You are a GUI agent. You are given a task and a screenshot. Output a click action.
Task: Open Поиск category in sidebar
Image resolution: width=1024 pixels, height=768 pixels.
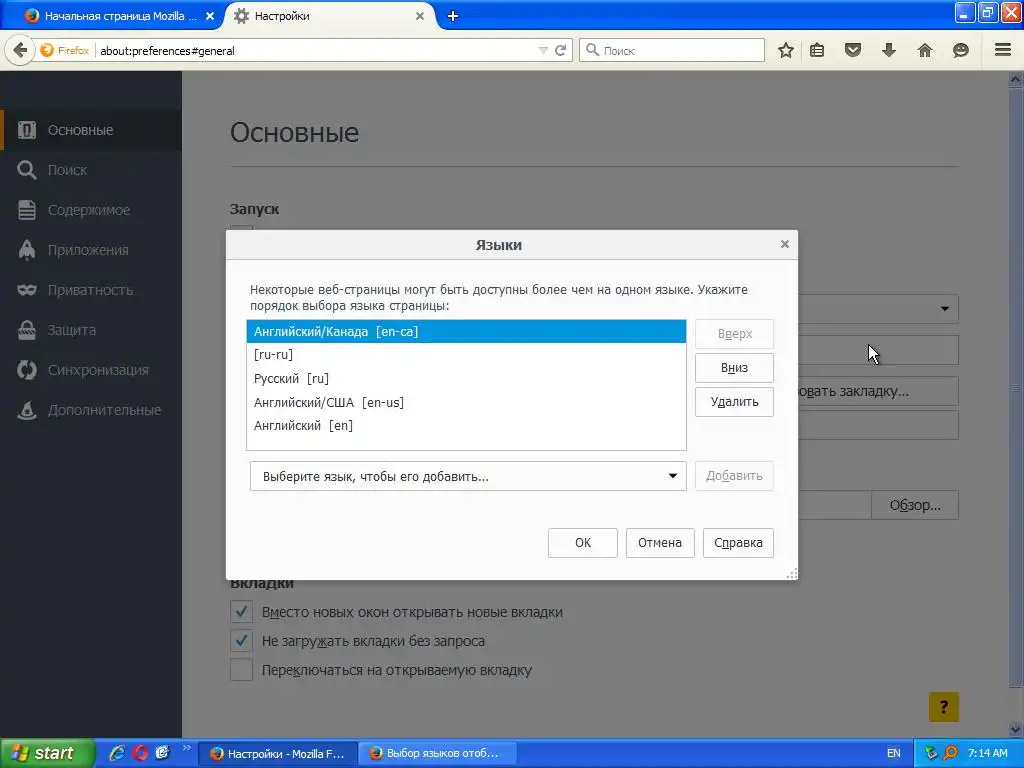tap(91, 170)
